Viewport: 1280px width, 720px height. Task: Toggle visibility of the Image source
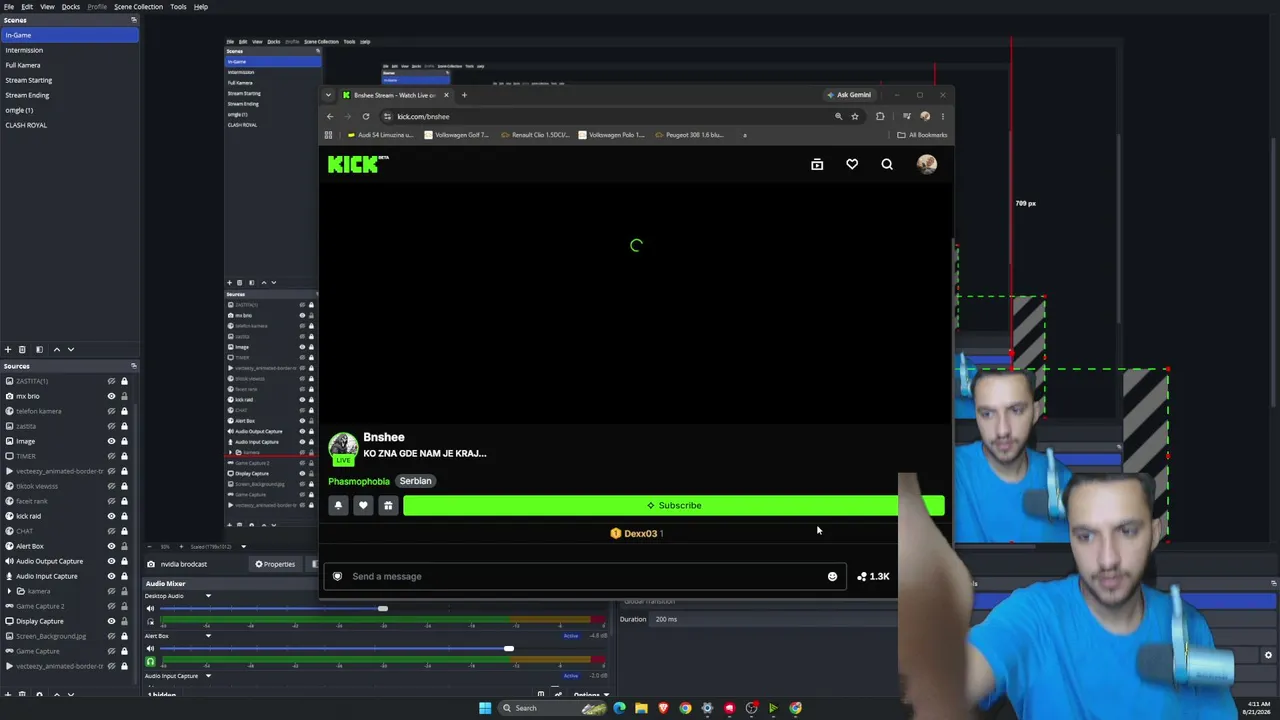click(x=111, y=441)
